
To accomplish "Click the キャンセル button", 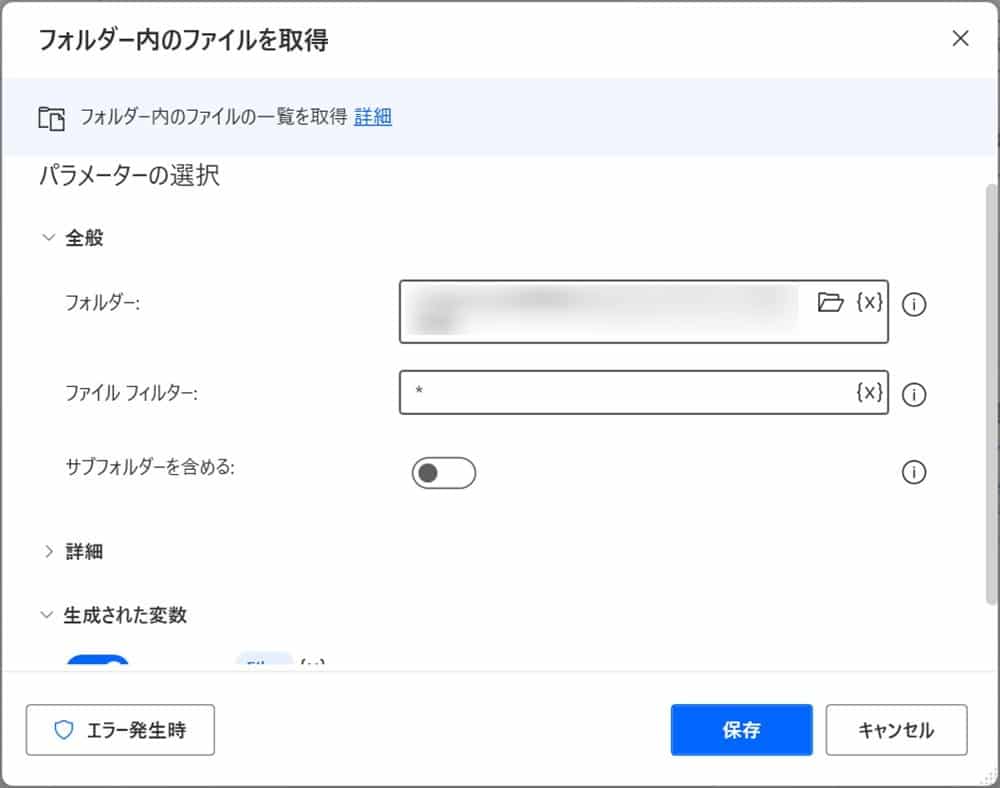I will click(895, 730).
